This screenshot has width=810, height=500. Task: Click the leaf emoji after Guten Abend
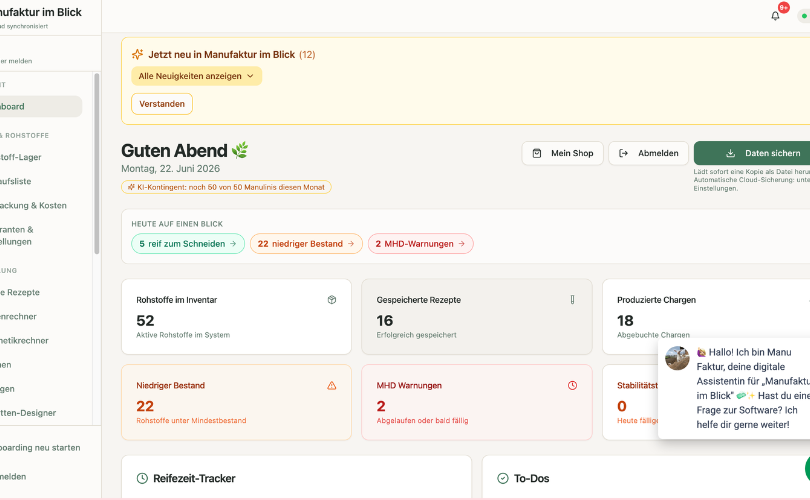[x=240, y=150]
